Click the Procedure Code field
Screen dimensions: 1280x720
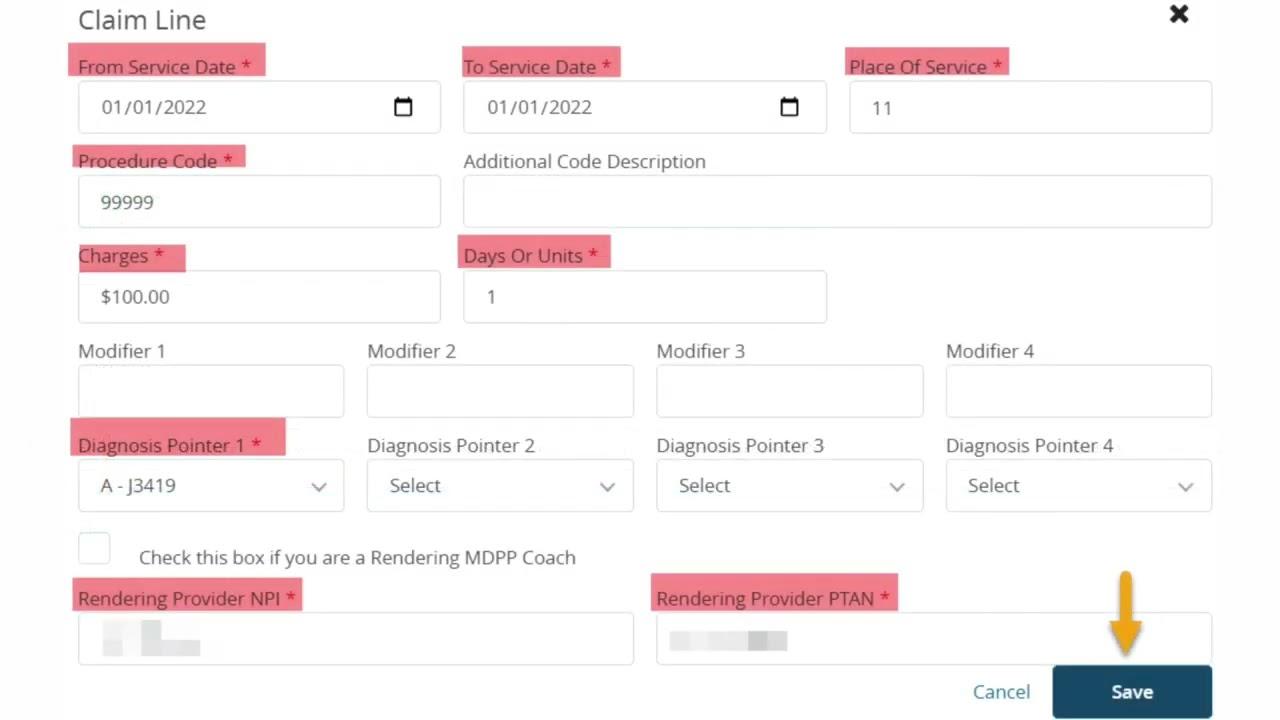click(x=259, y=202)
